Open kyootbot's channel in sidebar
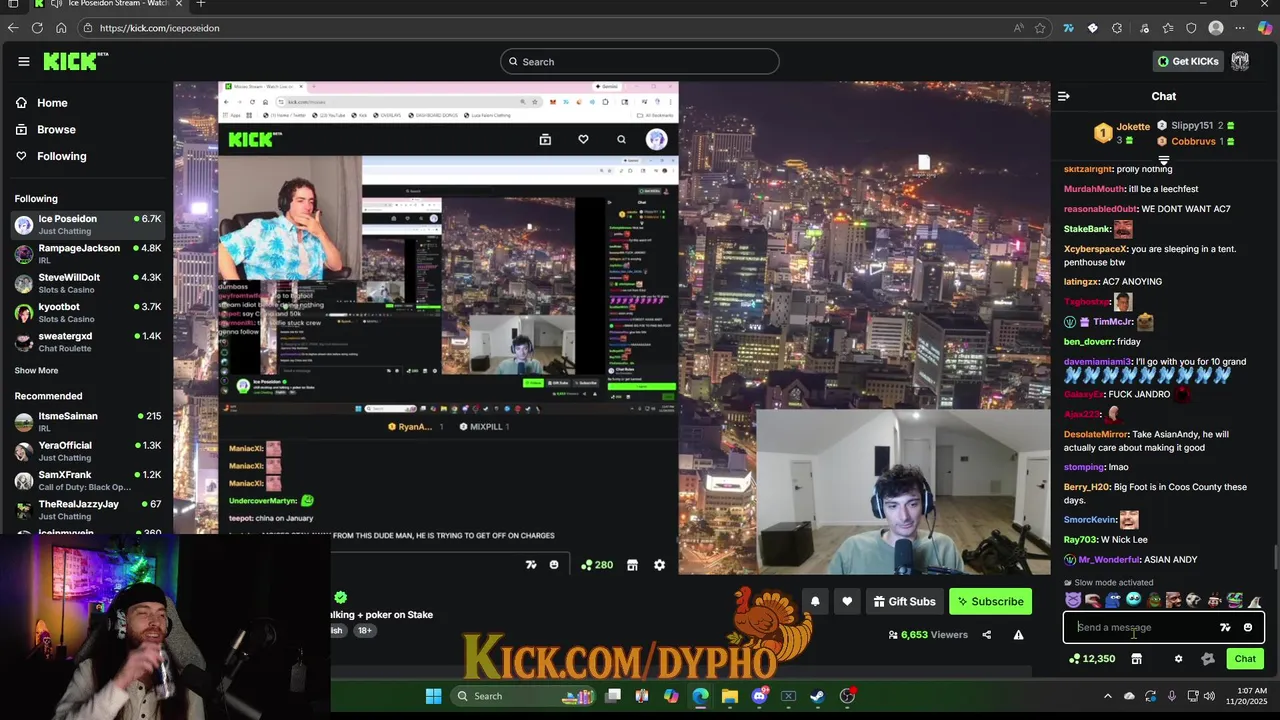 pyautogui.click(x=87, y=312)
